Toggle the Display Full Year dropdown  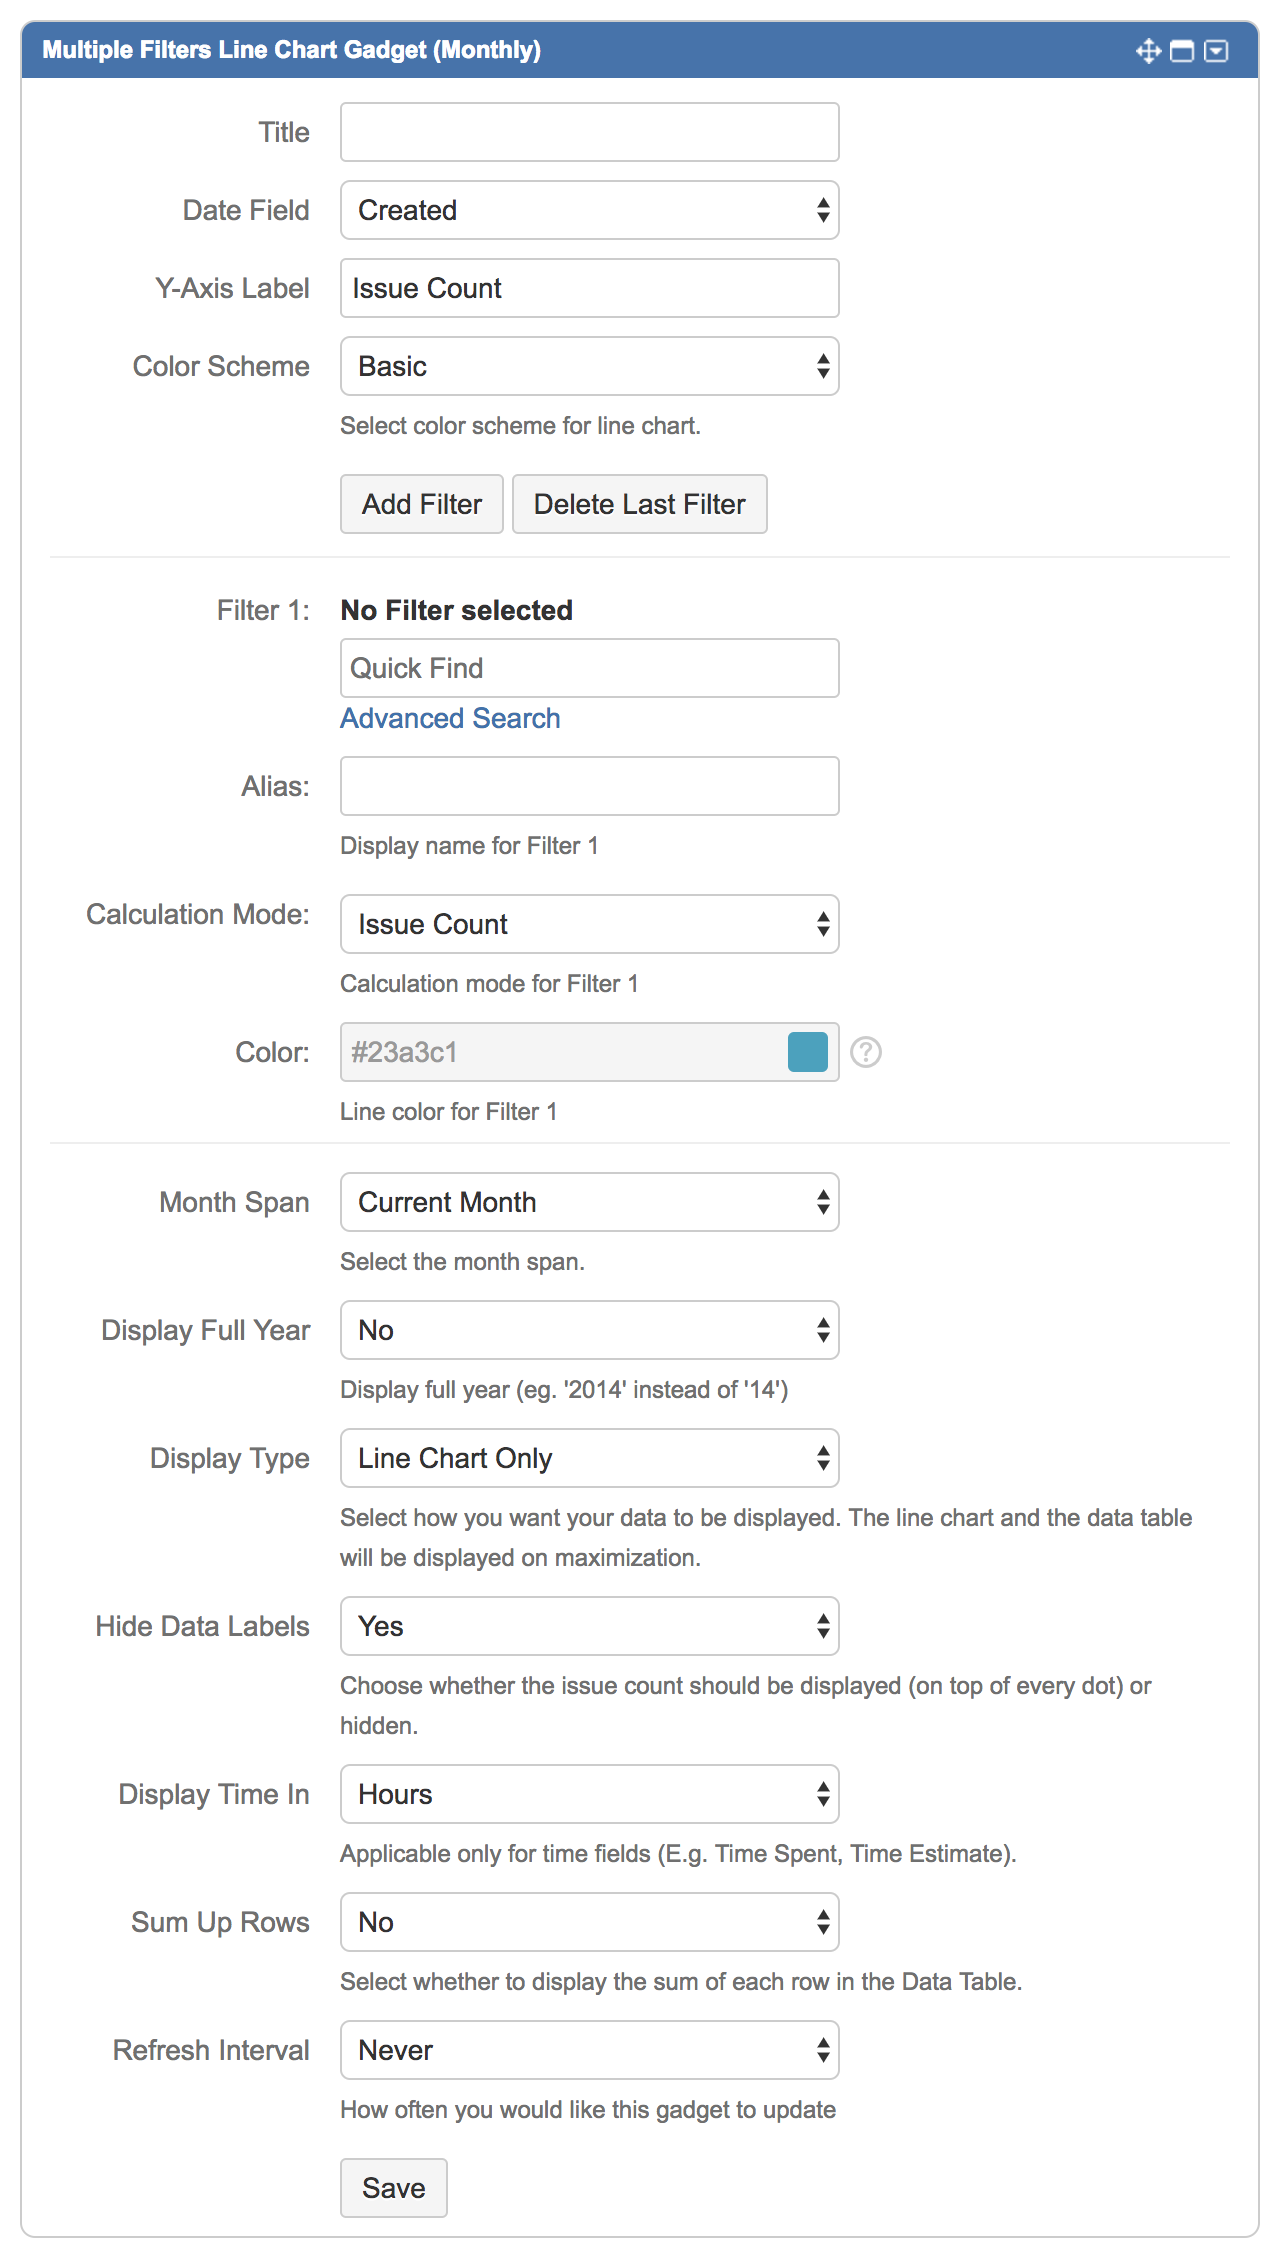point(589,1330)
